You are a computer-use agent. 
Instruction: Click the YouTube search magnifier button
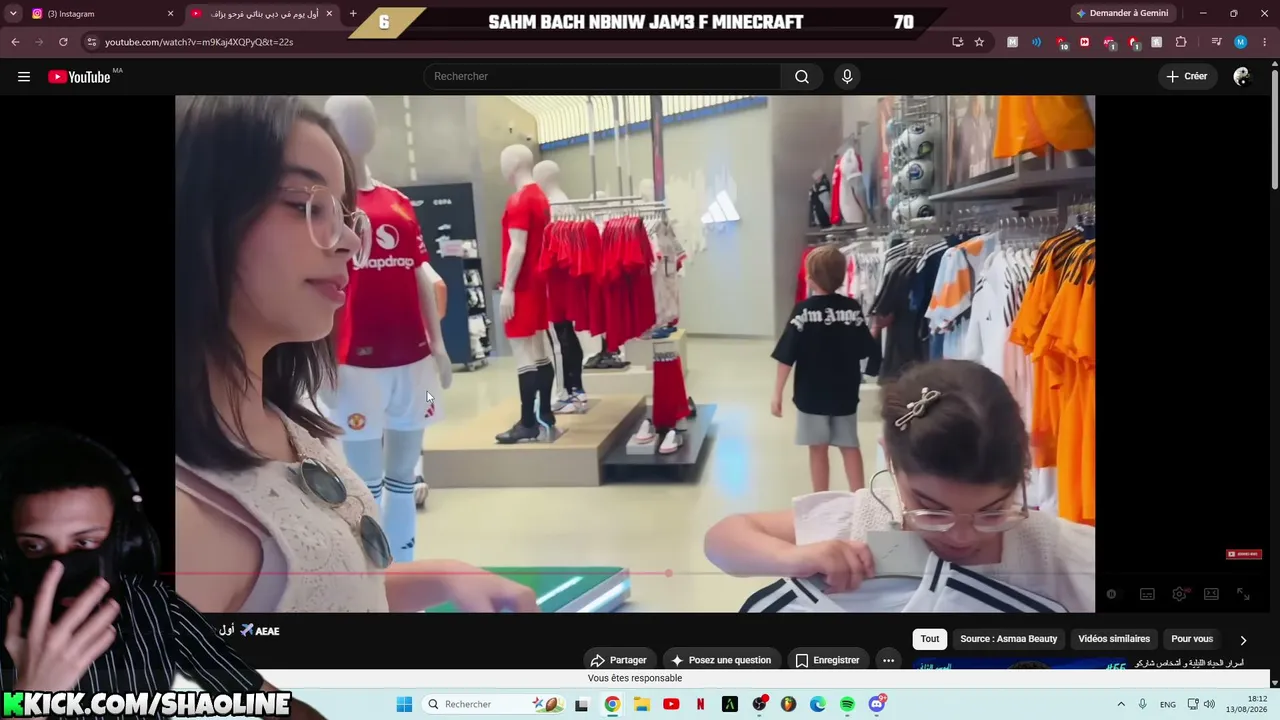click(802, 77)
